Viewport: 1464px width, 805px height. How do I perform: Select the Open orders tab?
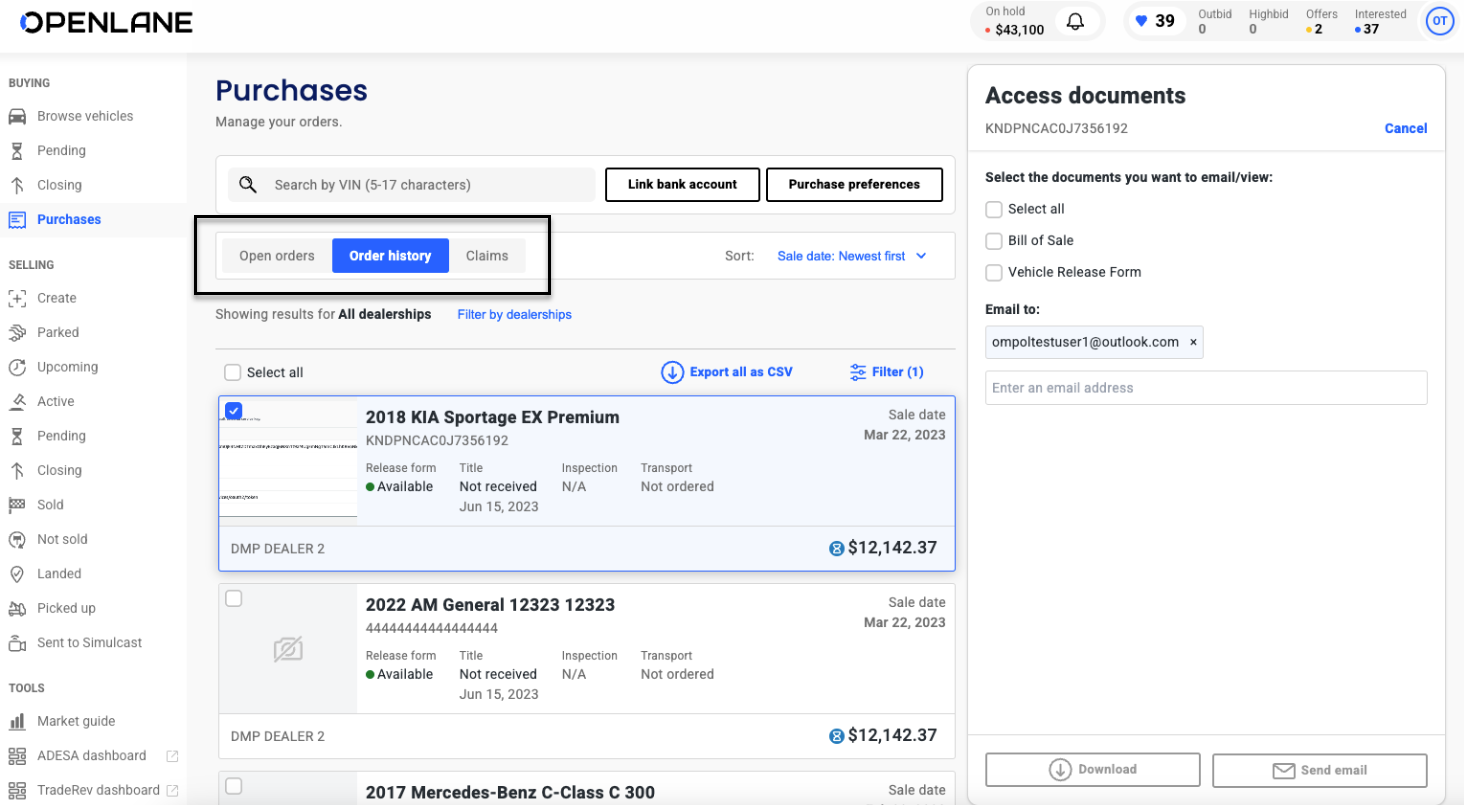[276, 255]
